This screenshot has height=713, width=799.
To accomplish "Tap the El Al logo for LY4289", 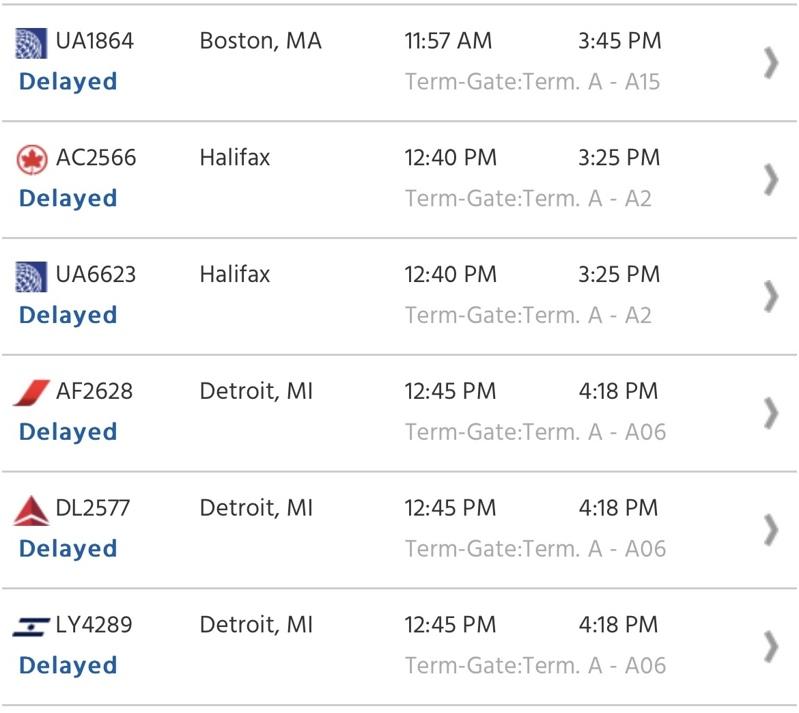I will [x=31, y=626].
